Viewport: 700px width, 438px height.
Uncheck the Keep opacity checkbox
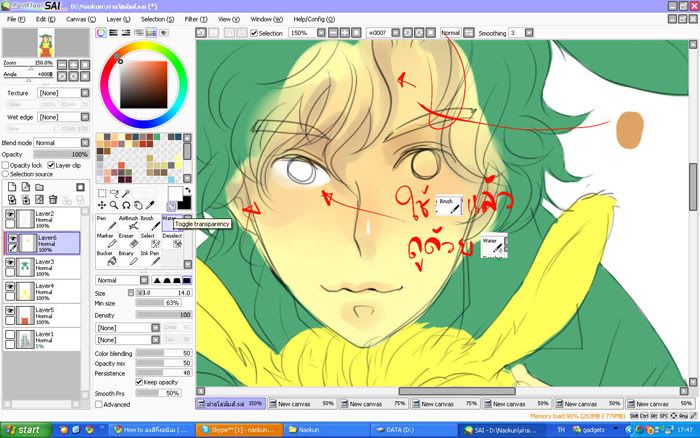tap(139, 382)
